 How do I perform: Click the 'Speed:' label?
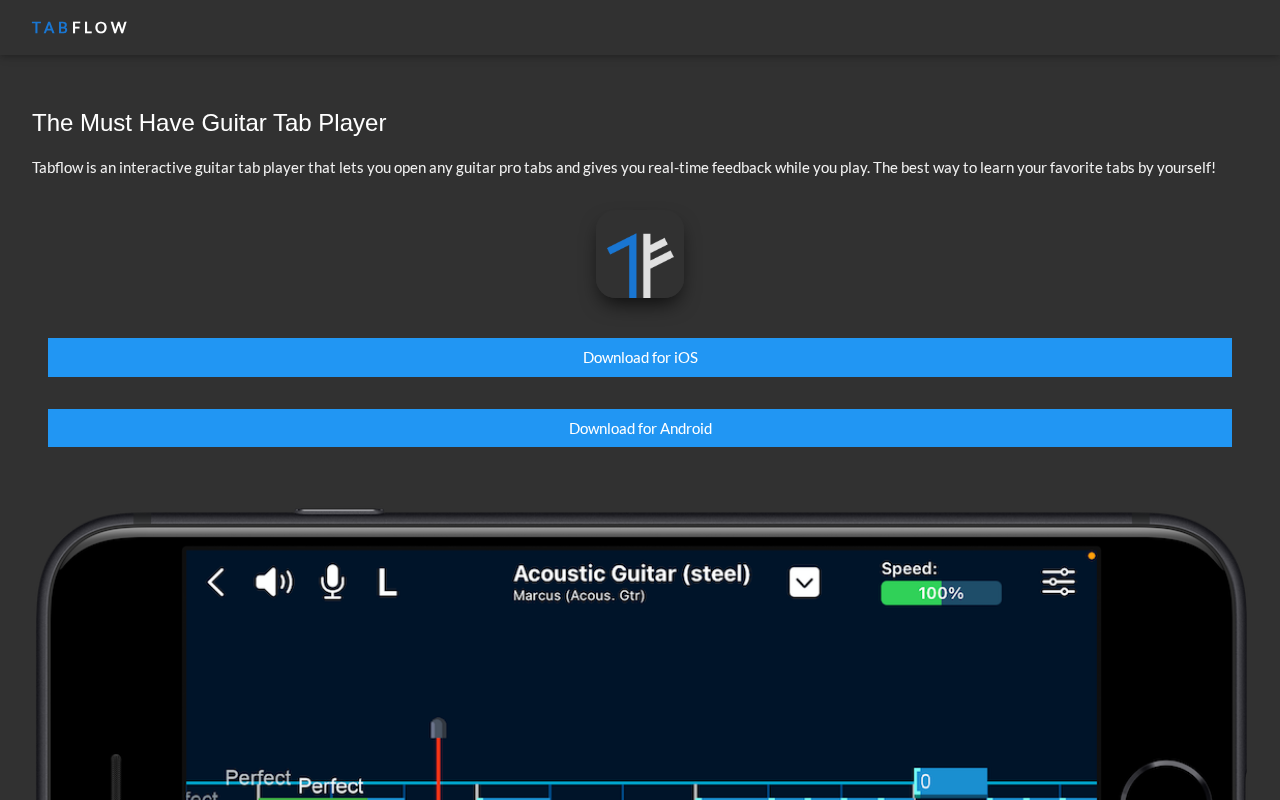909,568
